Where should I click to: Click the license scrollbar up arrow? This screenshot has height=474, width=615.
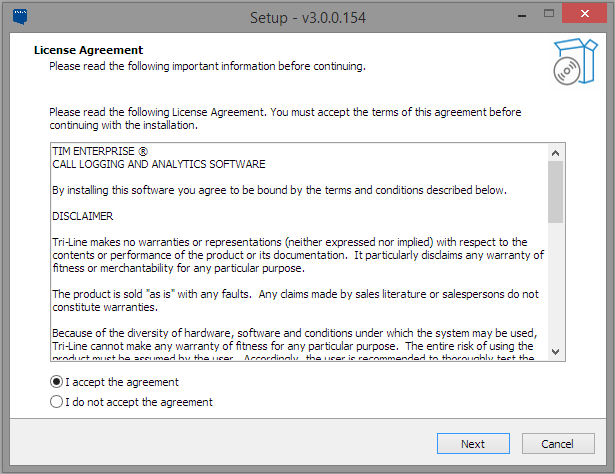(x=555, y=153)
